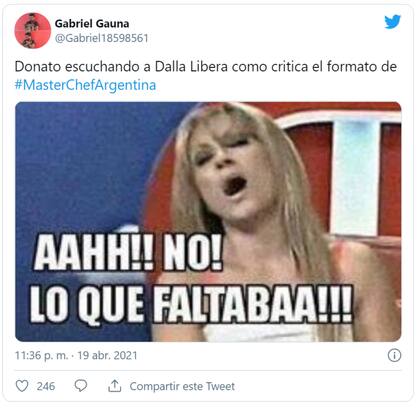This screenshot has width=420, height=410.
Task: Click the 19 abr. 2021 date
Action: tap(107, 355)
